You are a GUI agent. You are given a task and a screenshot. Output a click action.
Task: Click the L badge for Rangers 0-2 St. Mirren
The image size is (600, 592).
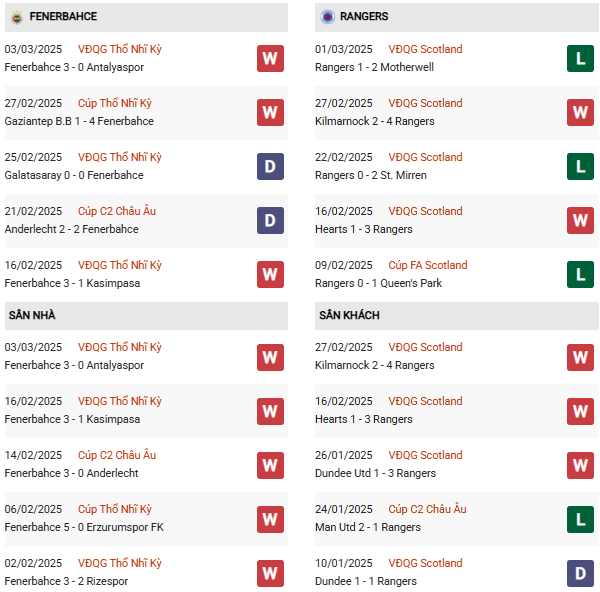(x=580, y=166)
